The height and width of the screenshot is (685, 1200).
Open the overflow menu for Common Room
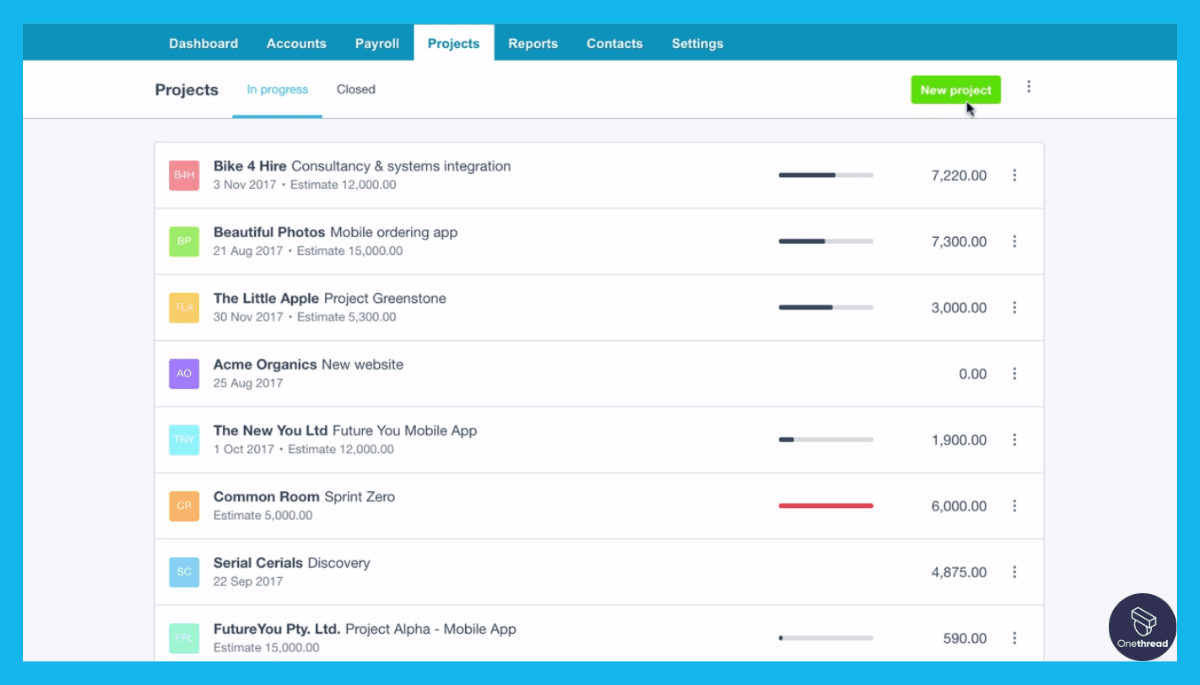click(1015, 505)
